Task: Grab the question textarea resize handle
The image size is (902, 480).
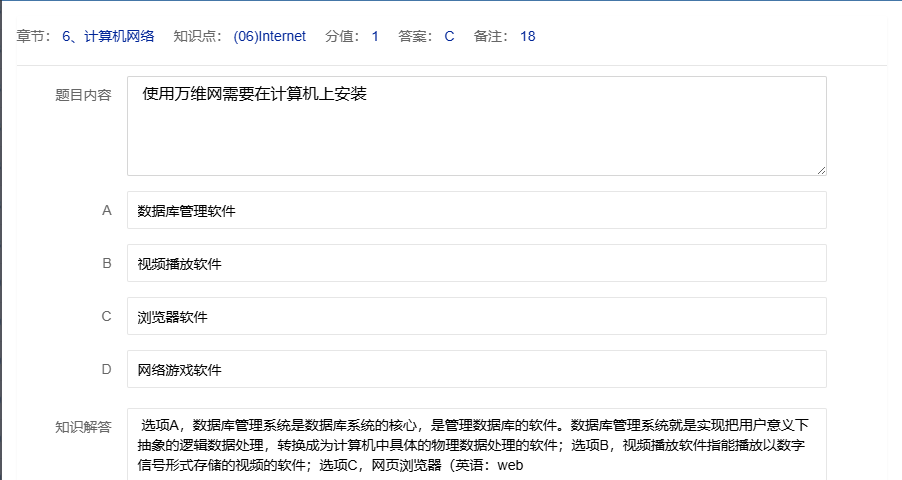Action: pyautogui.click(x=821, y=170)
